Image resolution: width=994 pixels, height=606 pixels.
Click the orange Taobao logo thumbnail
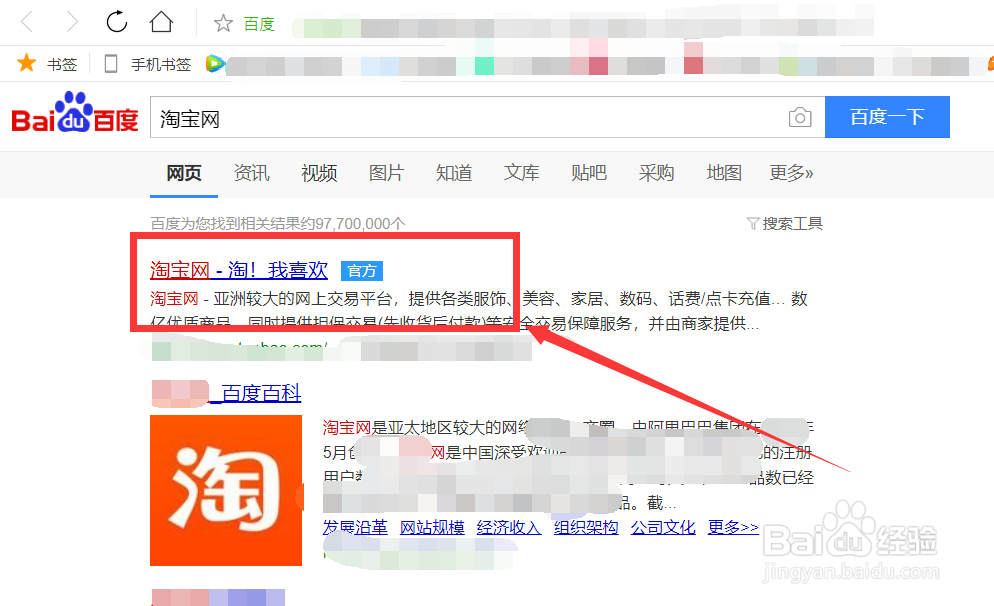coord(226,490)
